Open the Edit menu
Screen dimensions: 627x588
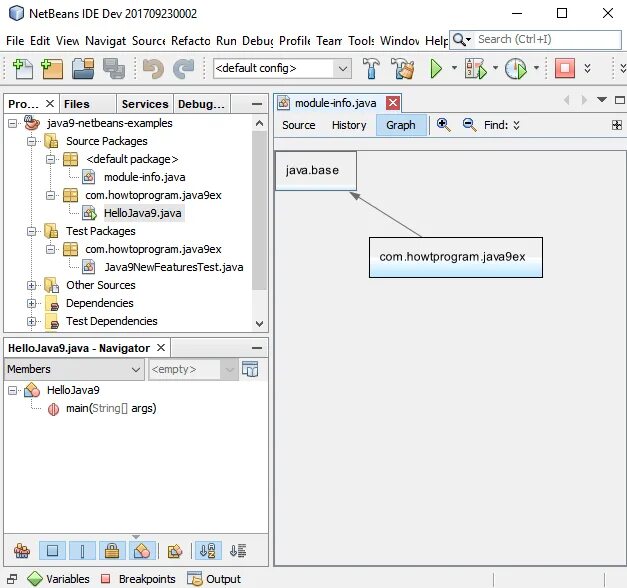click(40, 40)
